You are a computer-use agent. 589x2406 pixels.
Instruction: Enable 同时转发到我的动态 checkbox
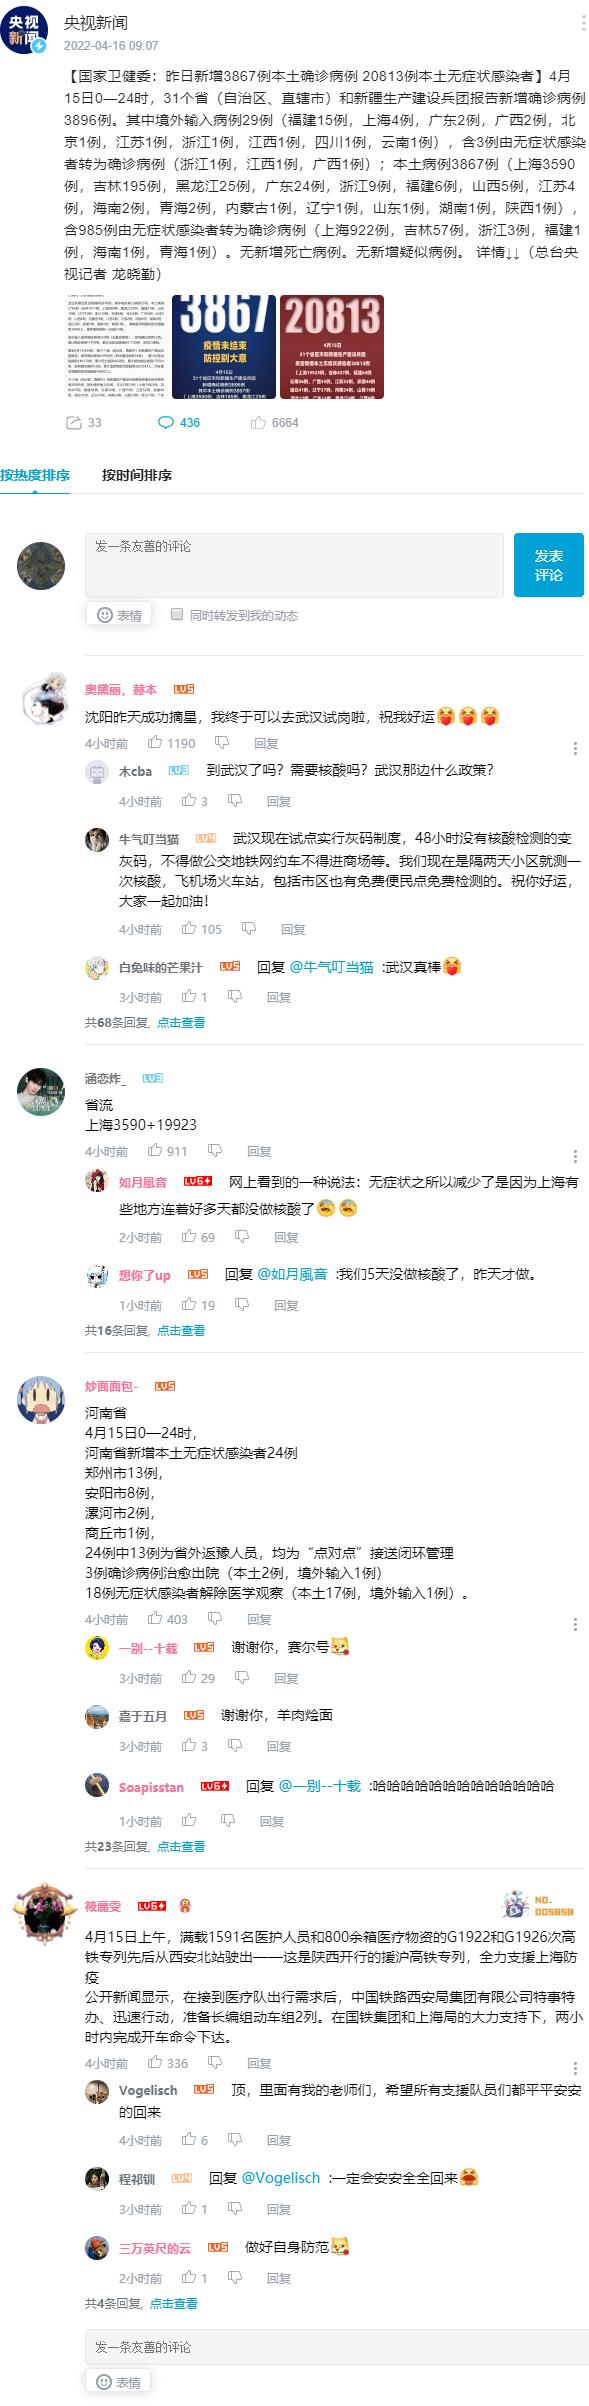click(x=177, y=614)
